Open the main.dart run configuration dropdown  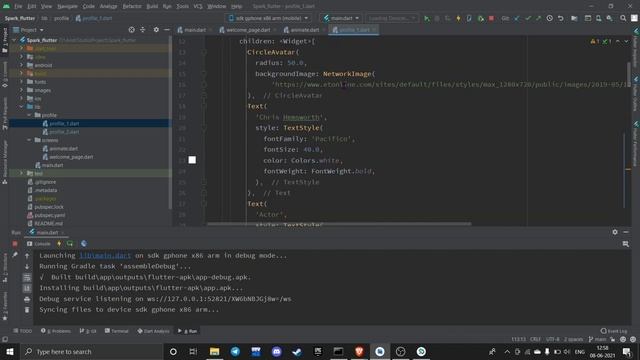341,18
